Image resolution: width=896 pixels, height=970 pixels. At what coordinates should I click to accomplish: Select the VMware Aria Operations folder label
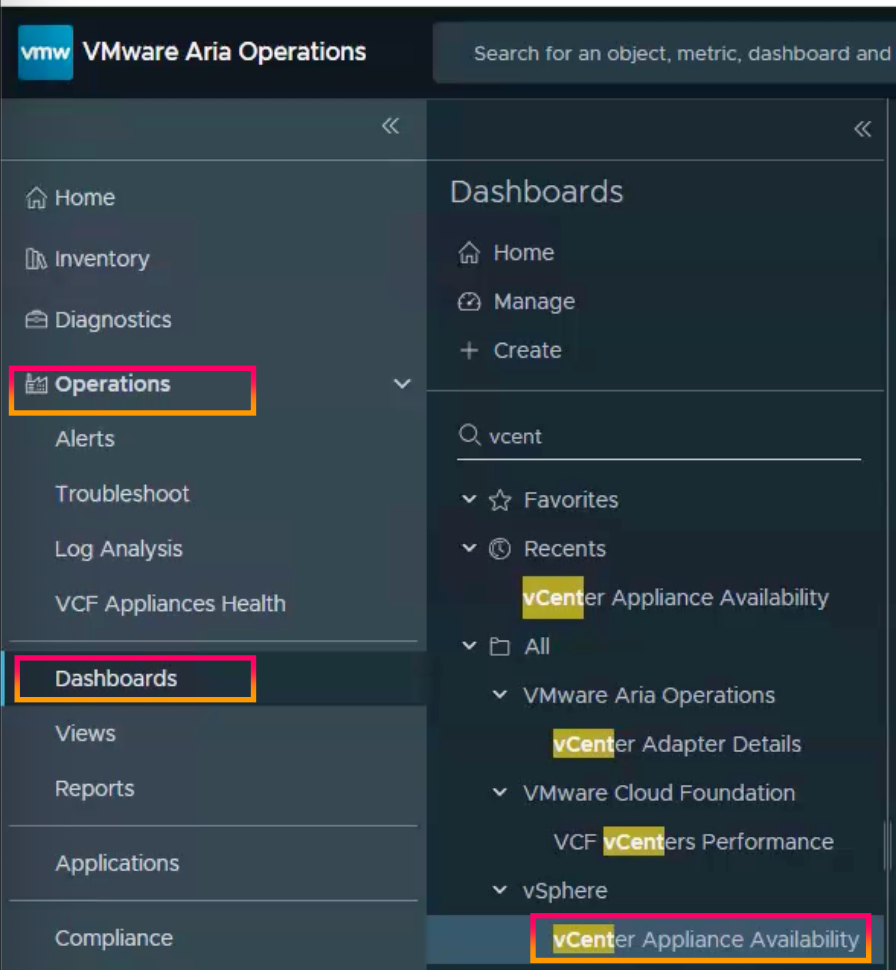[648, 695]
